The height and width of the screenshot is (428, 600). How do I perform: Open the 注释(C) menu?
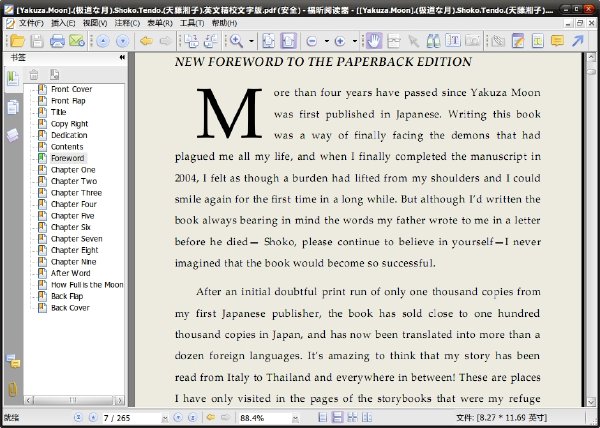click(x=127, y=23)
